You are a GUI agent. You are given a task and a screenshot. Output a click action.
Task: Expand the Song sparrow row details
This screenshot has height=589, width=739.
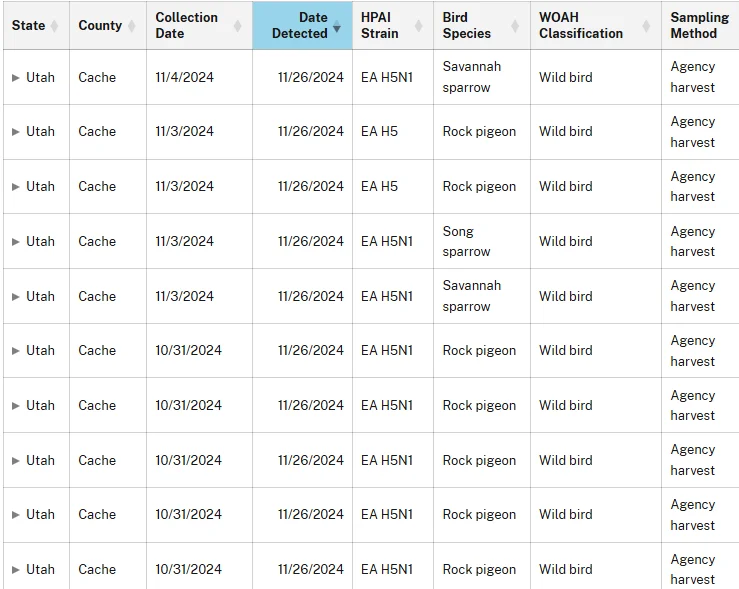[16, 241]
